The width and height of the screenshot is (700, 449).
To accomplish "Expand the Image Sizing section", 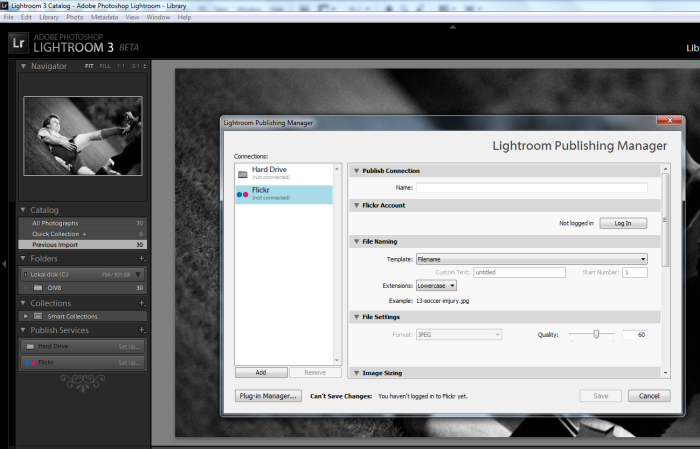I will click(356, 373).
